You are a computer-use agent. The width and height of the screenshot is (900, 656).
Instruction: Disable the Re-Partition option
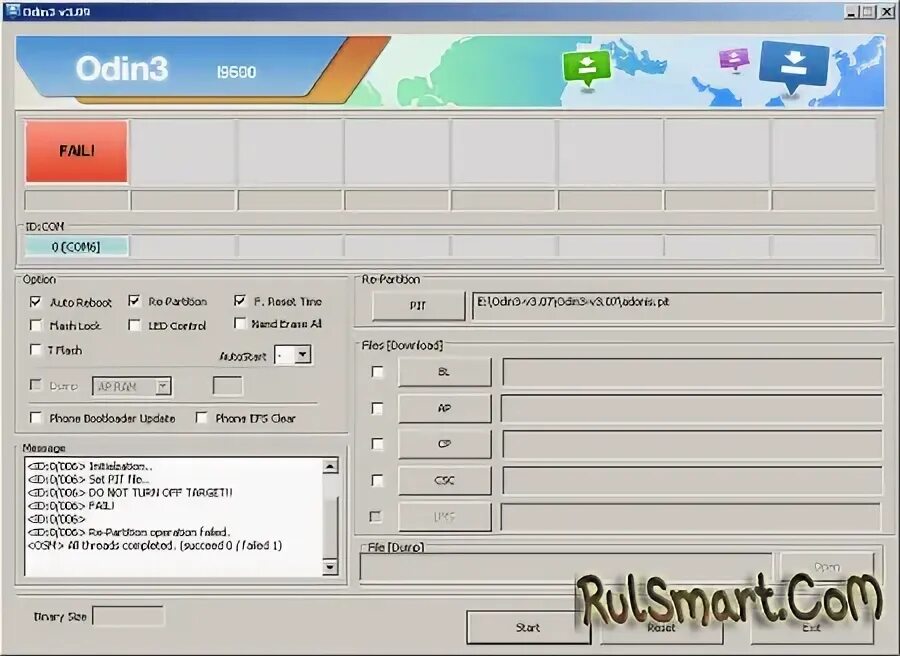(133, 300)
